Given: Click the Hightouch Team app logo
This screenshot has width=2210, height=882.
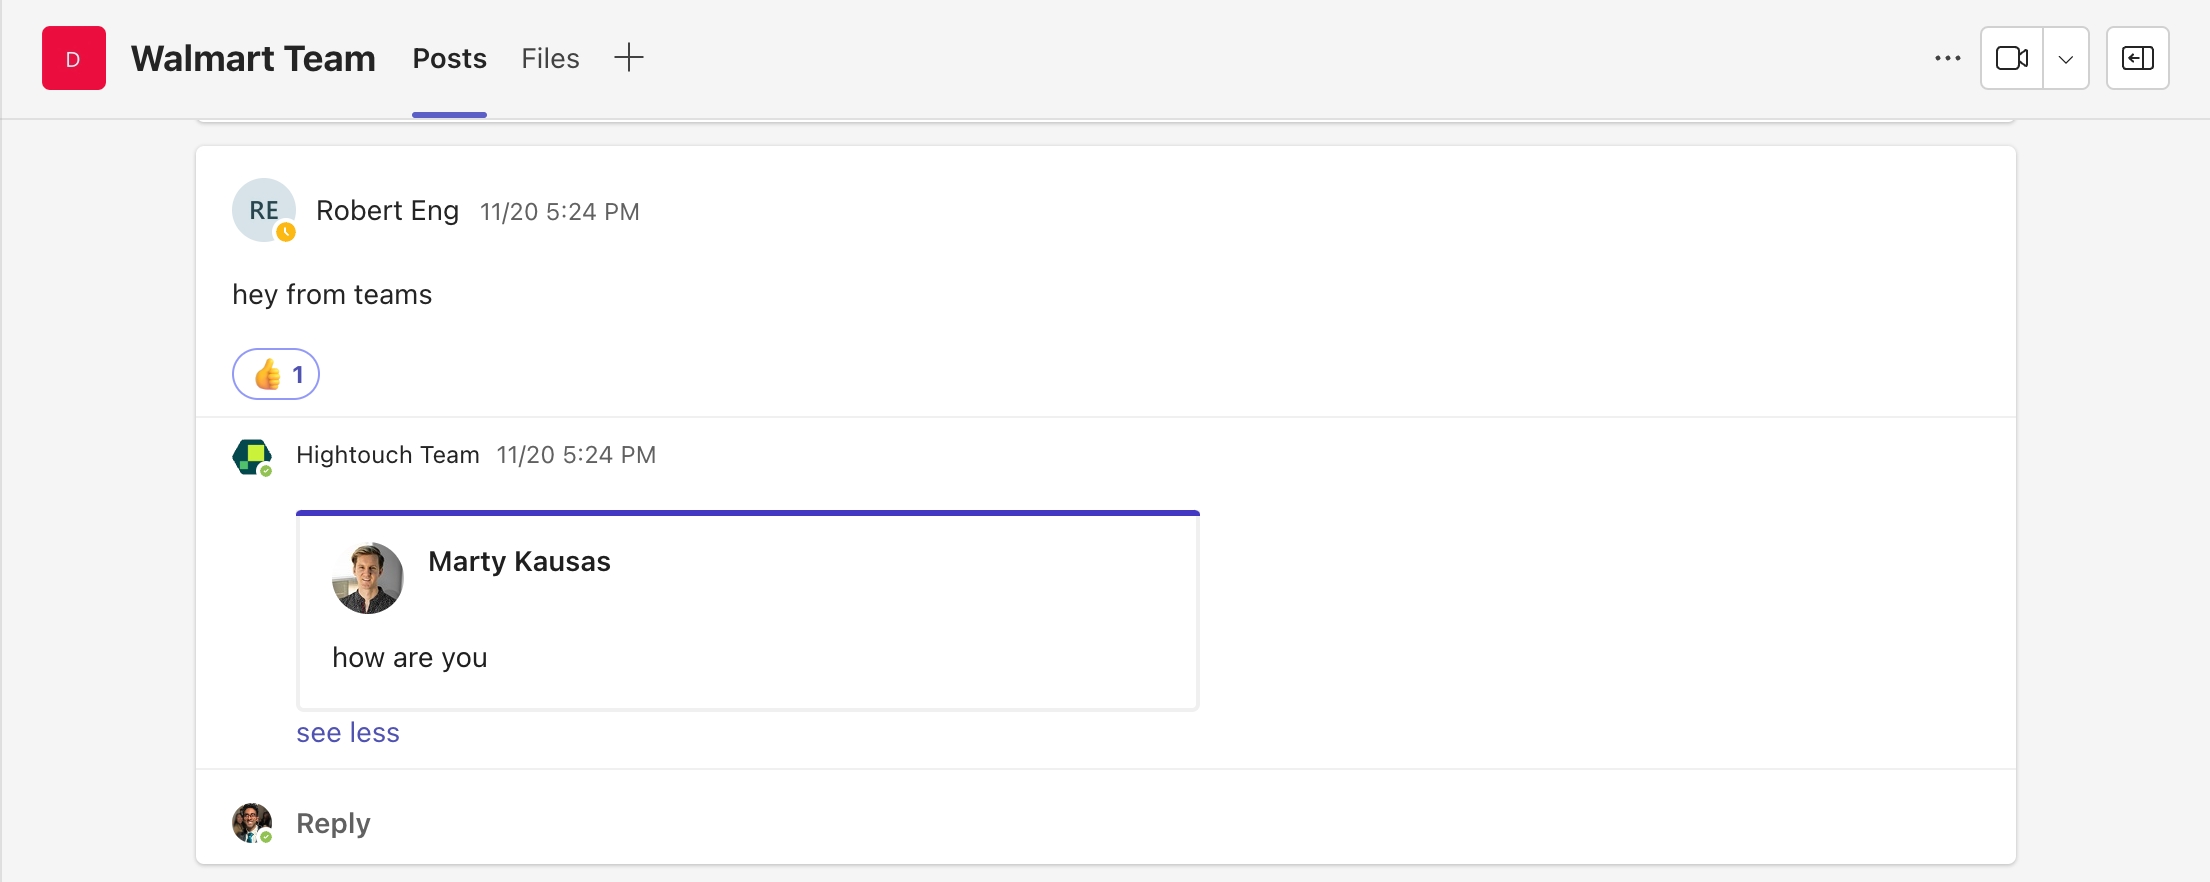Looking at the screenshot, I should point(252,456).
